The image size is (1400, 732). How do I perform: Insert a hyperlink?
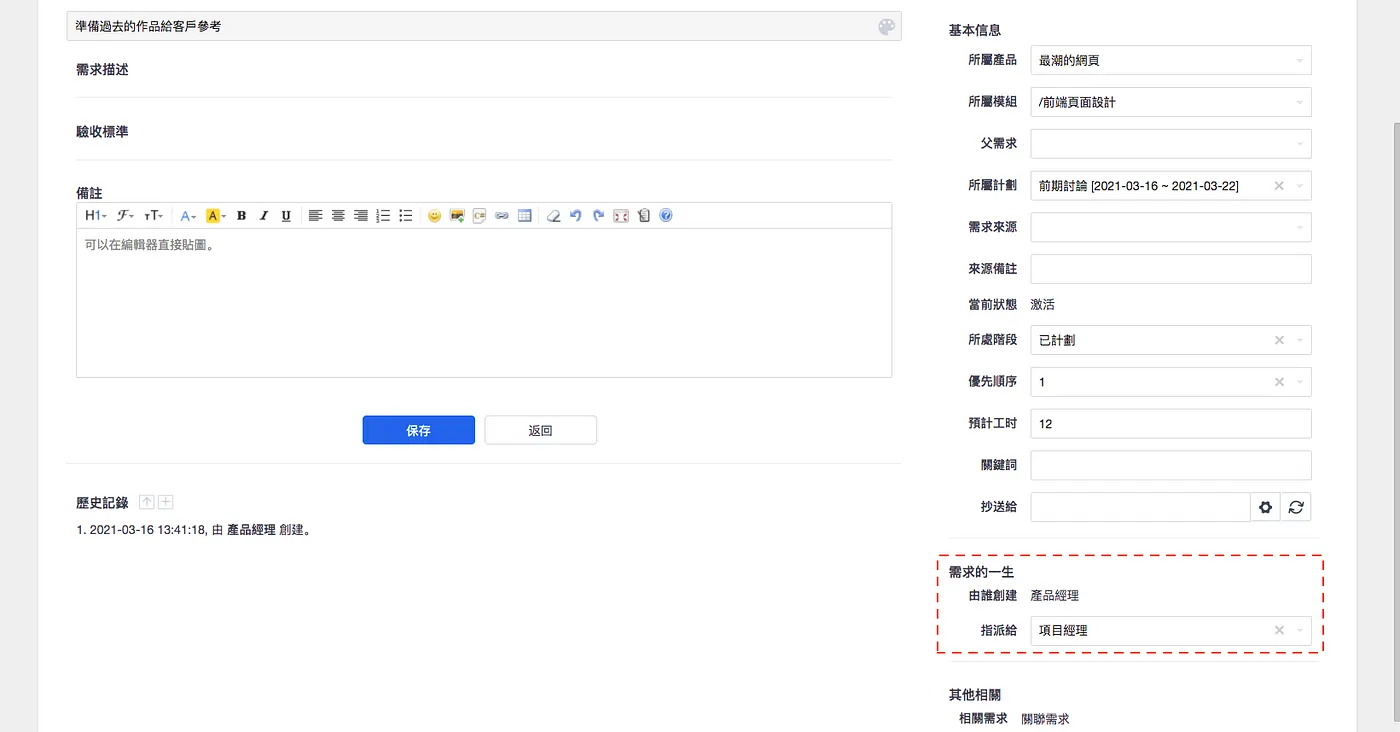[x=502, y=215]
